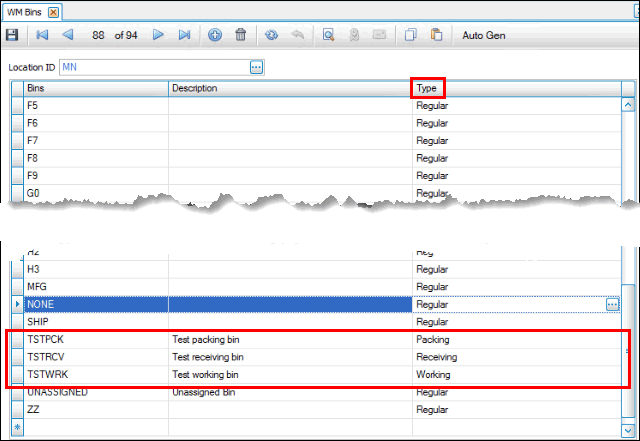Add a new record with plus icon
Image resolution: width=640 pixels, height=441 pixels.
[215, 35]
